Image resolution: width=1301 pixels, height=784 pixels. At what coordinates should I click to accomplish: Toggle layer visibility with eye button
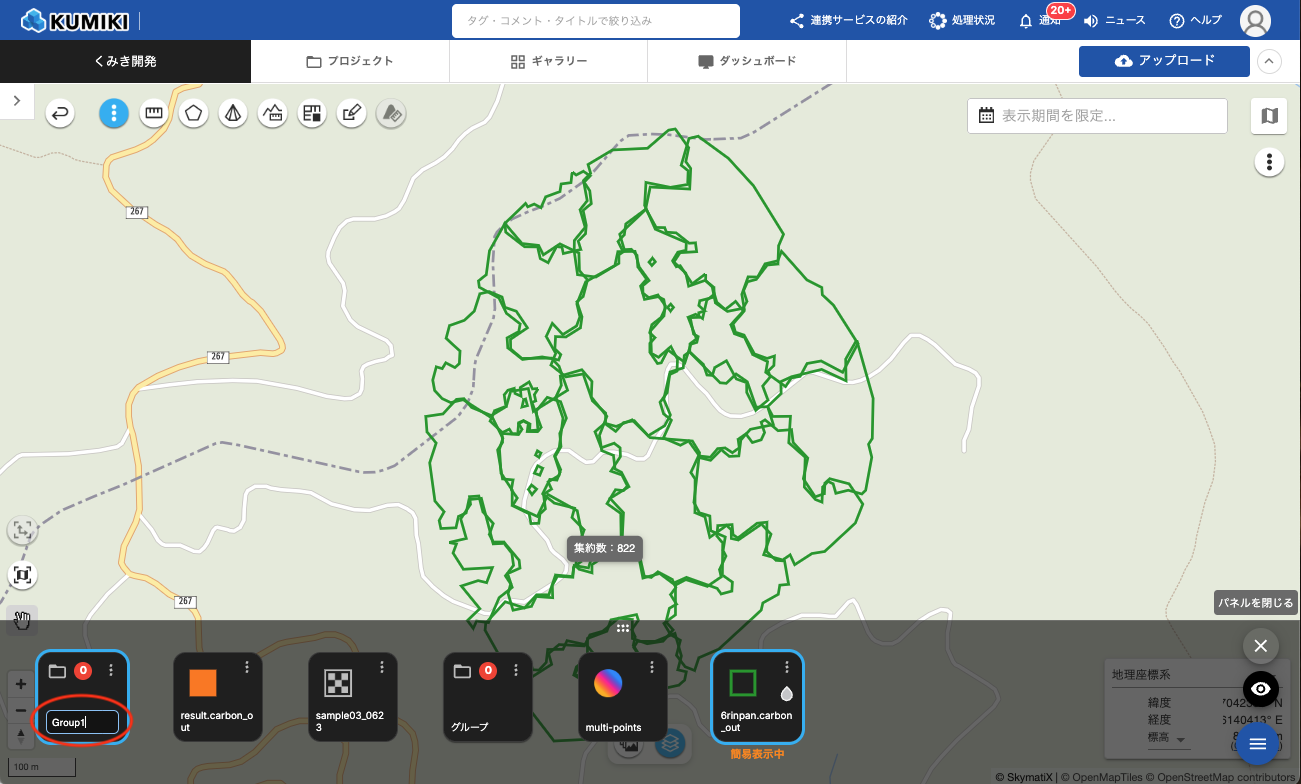click(x=1260, y=689)
